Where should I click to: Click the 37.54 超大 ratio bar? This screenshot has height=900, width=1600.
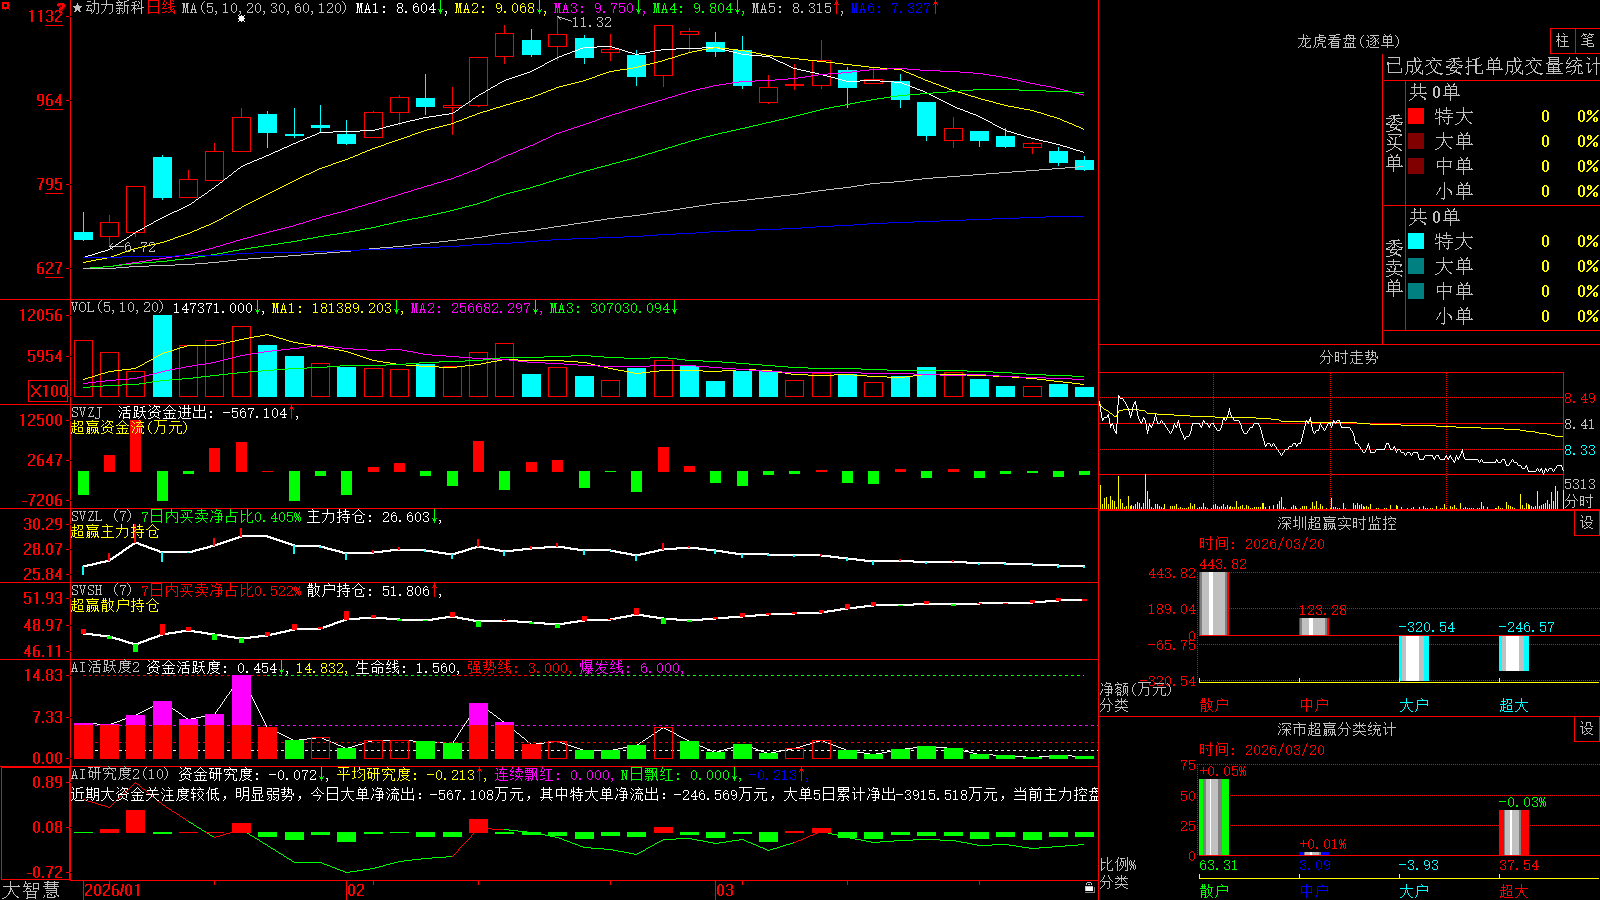(1514, 833)
